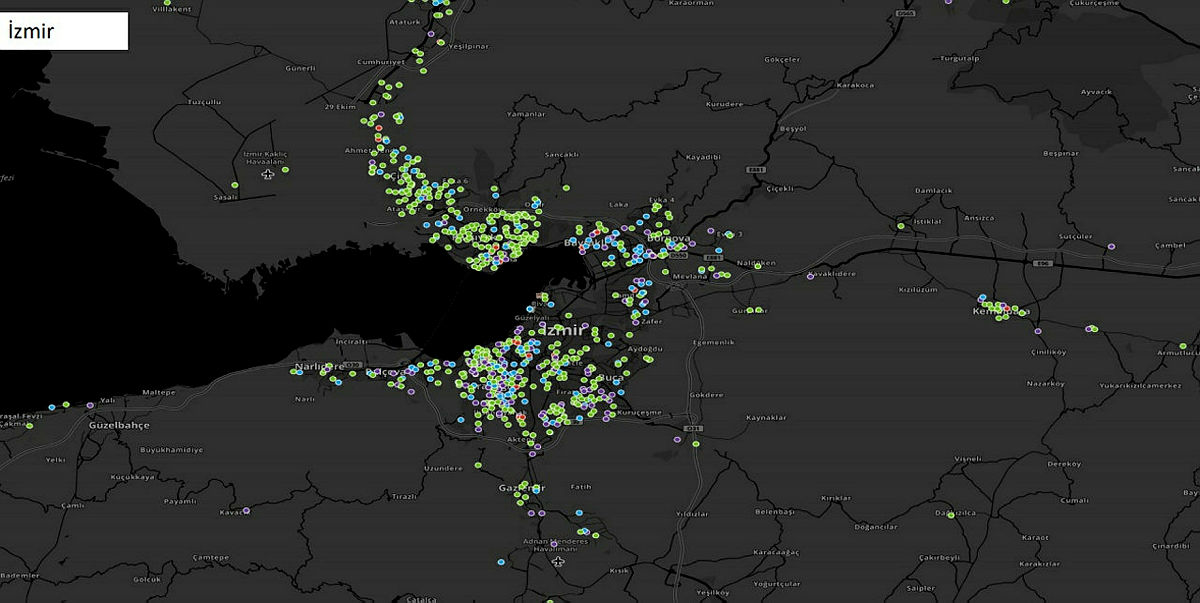
Task: Select green marker right of Kaklıç airport icon
Action: coord(285,170)
